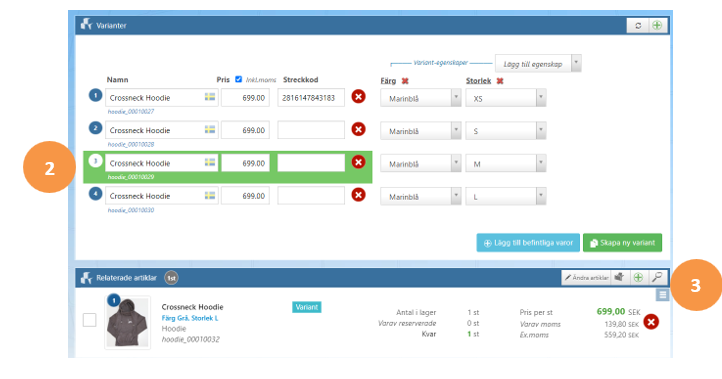Remove the Storlek property column

click(500, 81)
